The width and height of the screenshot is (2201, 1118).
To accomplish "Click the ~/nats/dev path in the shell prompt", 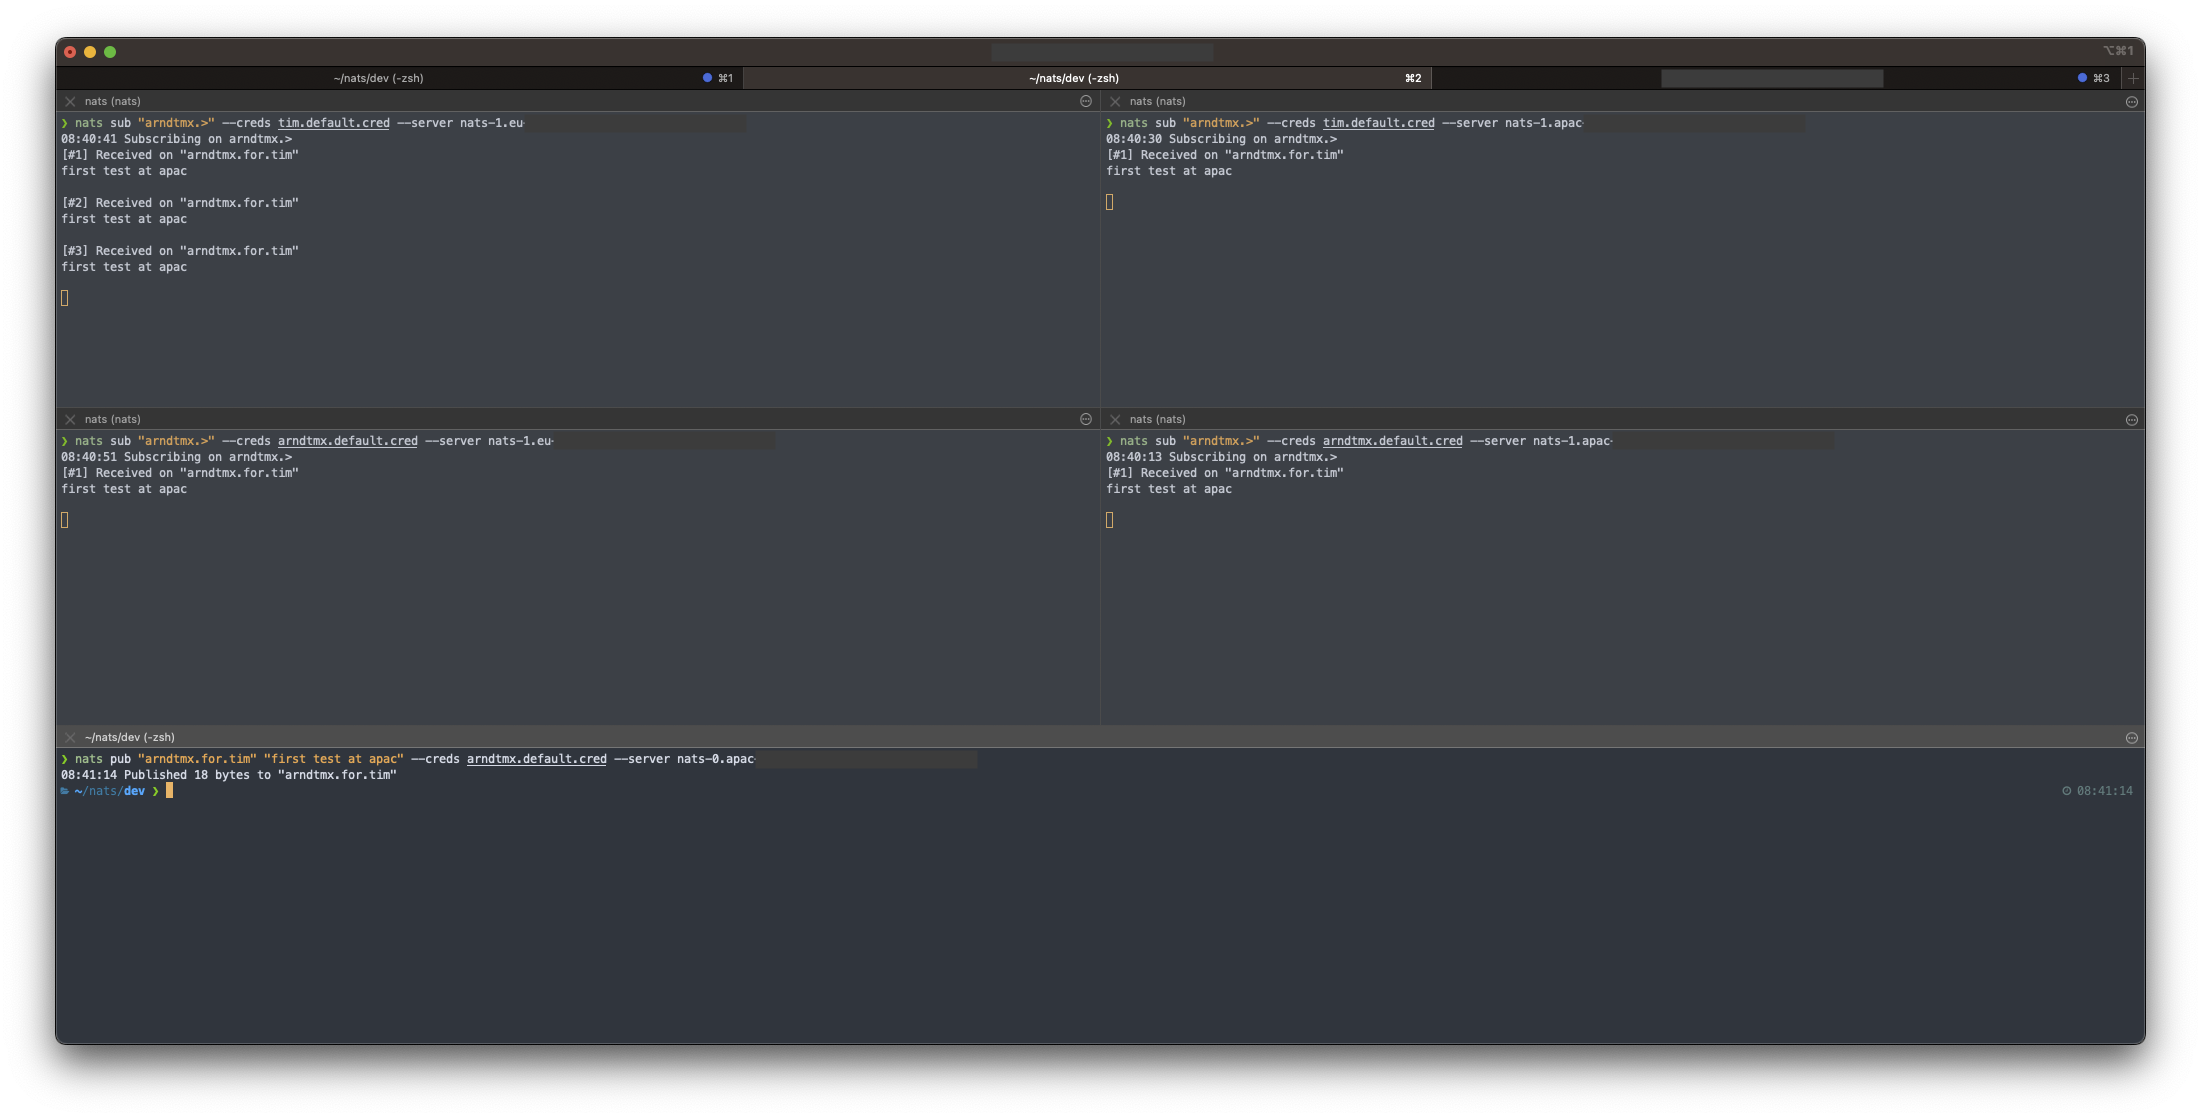I will (112, 790).
